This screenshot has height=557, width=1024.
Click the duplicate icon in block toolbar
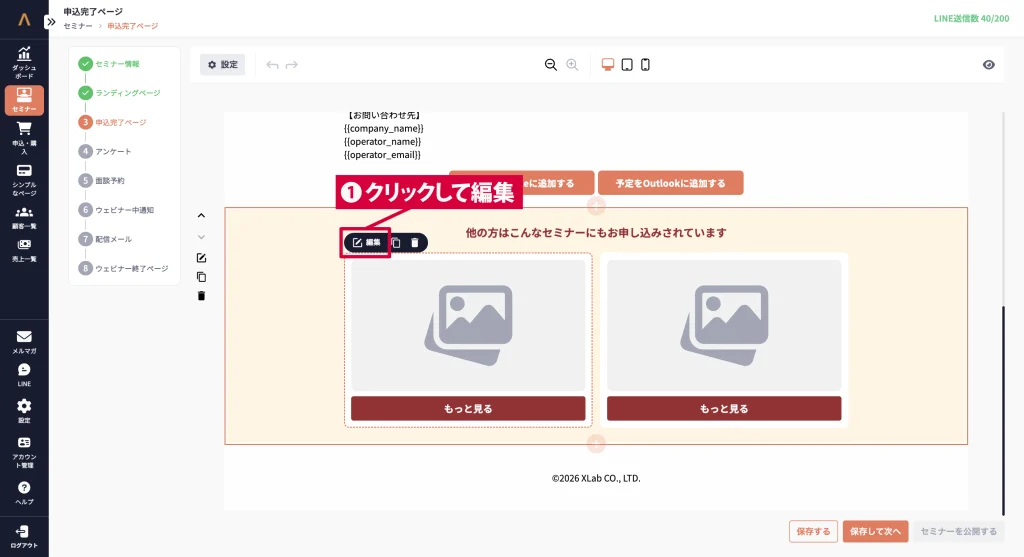(x=396, y=242)
